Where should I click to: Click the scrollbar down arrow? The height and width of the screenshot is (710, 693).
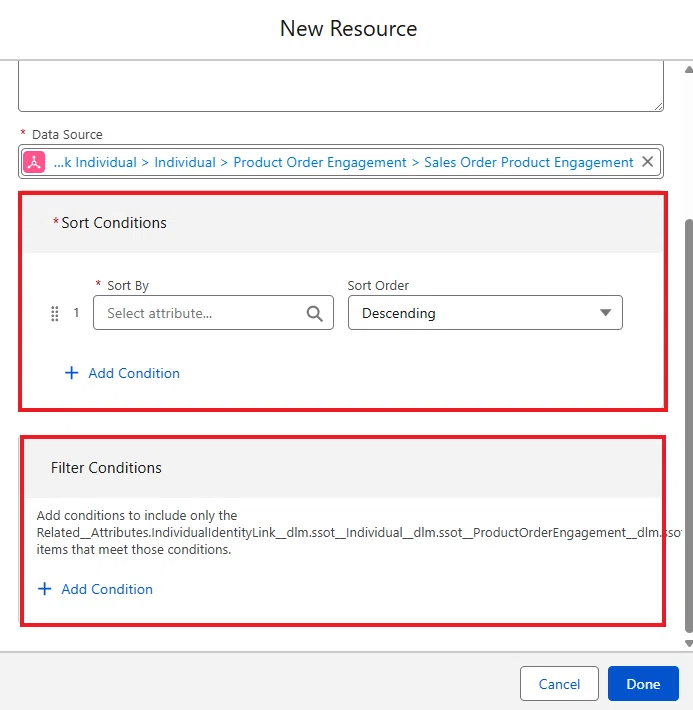click(689, 643)
